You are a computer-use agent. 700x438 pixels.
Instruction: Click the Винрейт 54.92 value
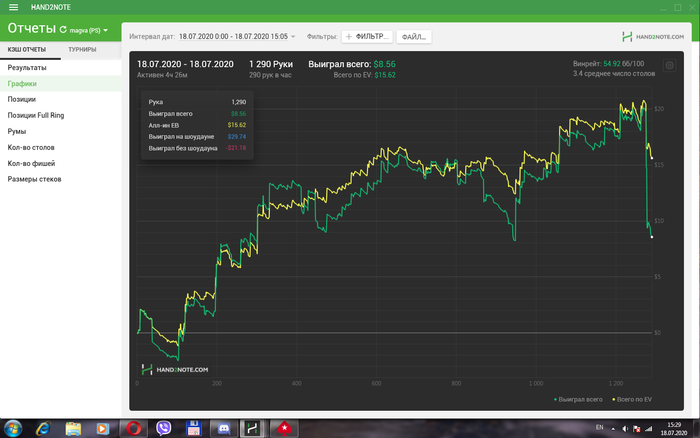click(612, 64)
